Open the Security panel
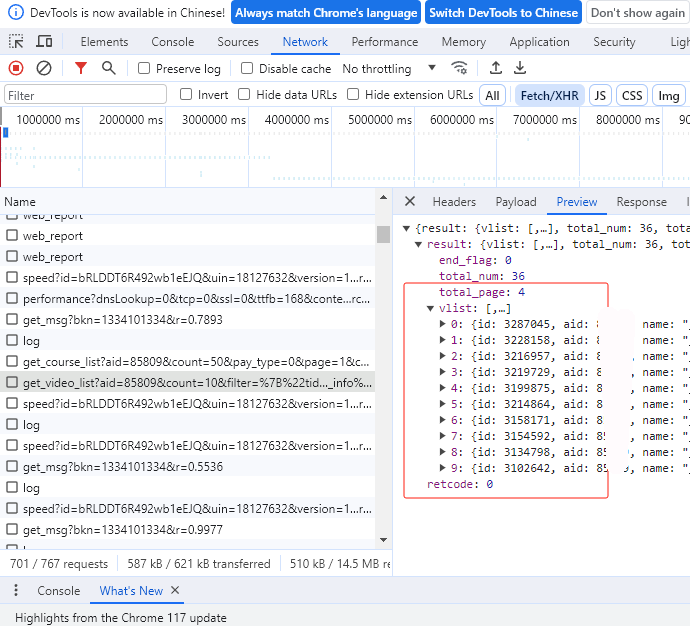690x626 pixels. (614, 42)
